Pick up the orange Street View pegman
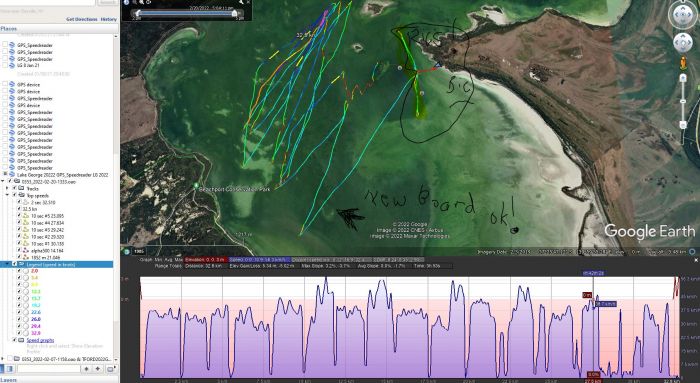 tap(683, 62)
